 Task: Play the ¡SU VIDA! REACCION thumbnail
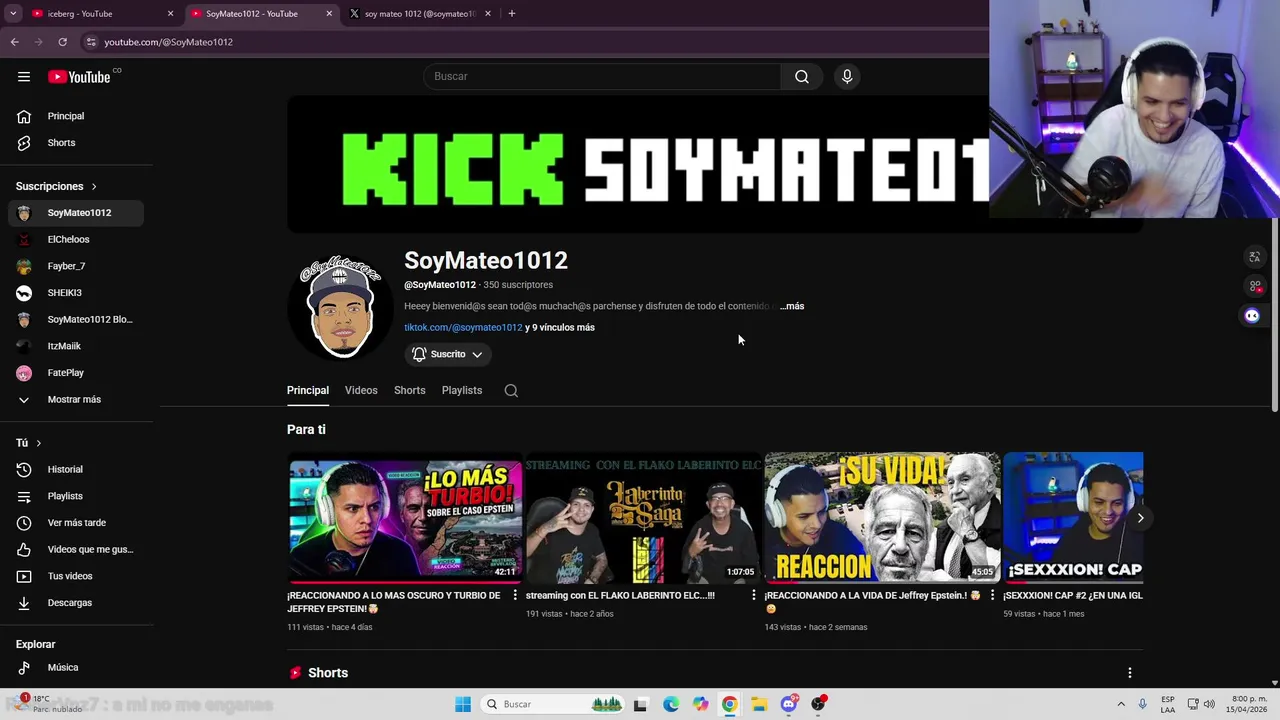point(882,518)
